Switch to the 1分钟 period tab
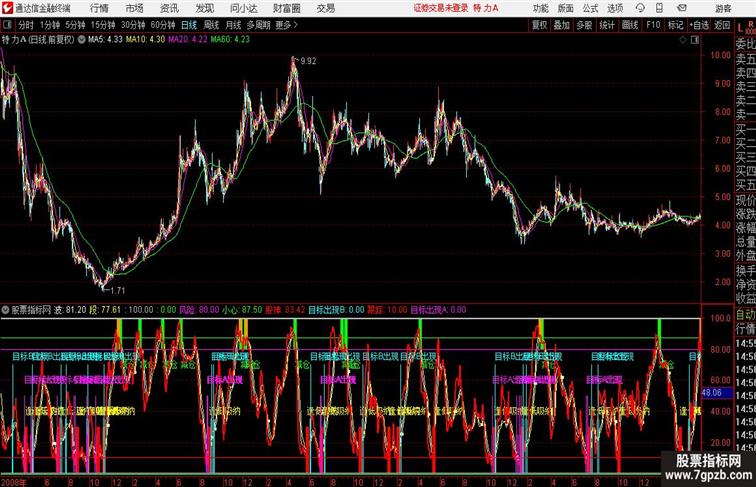This screenshot has width=756, height=487. coord(50,25)
